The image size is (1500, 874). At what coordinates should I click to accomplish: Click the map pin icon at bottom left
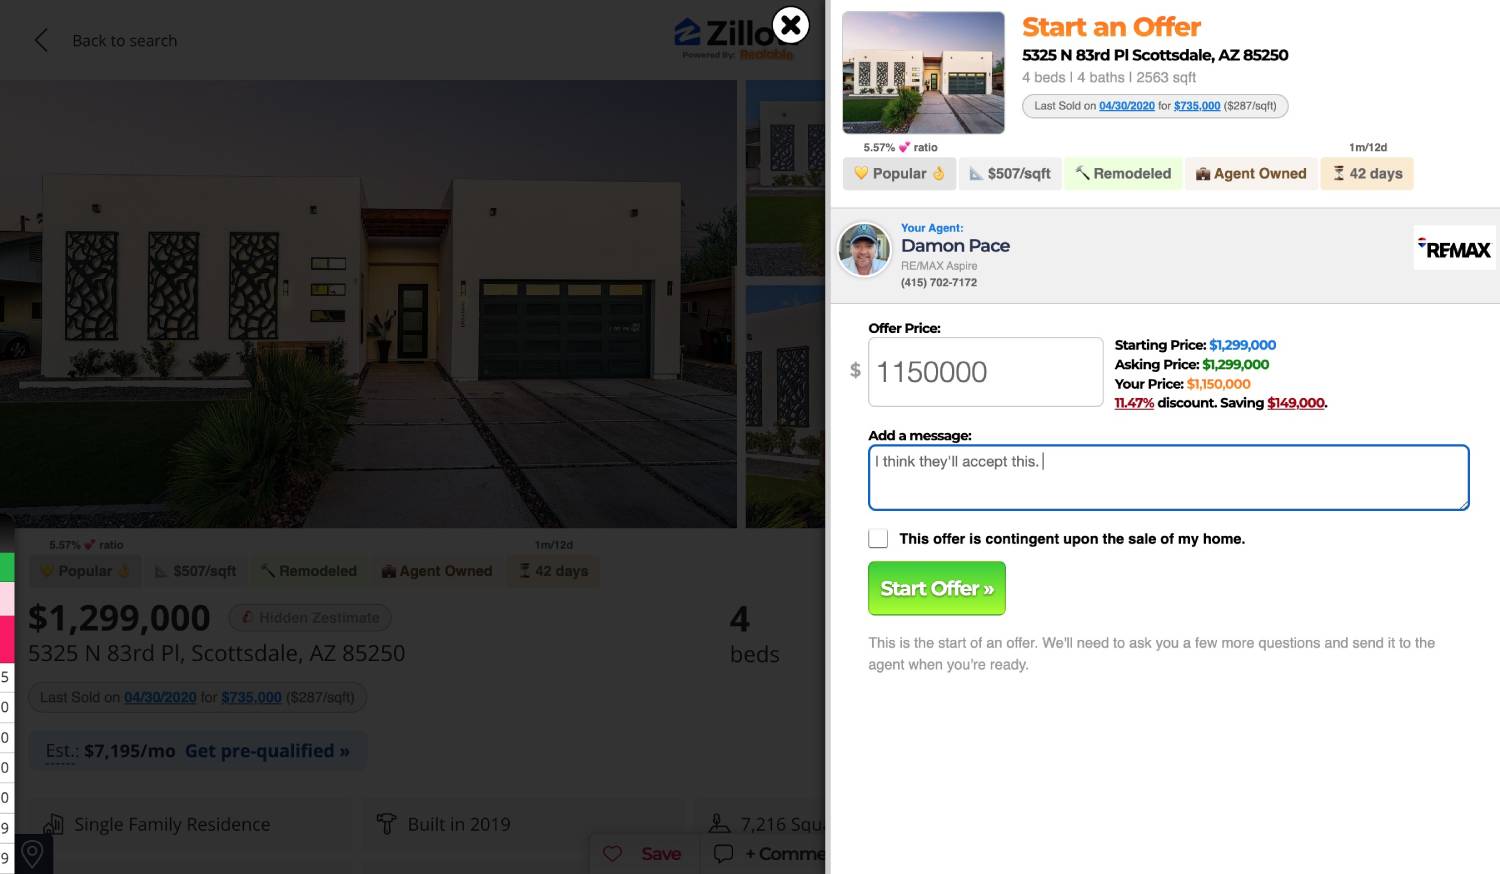coord(32,854)
